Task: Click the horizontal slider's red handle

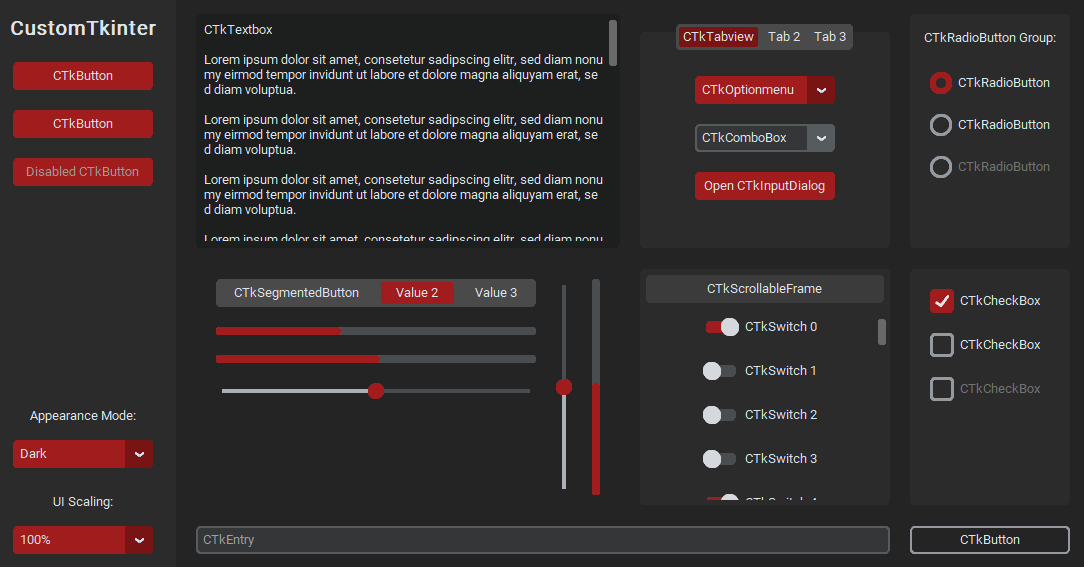Action: 376,391
